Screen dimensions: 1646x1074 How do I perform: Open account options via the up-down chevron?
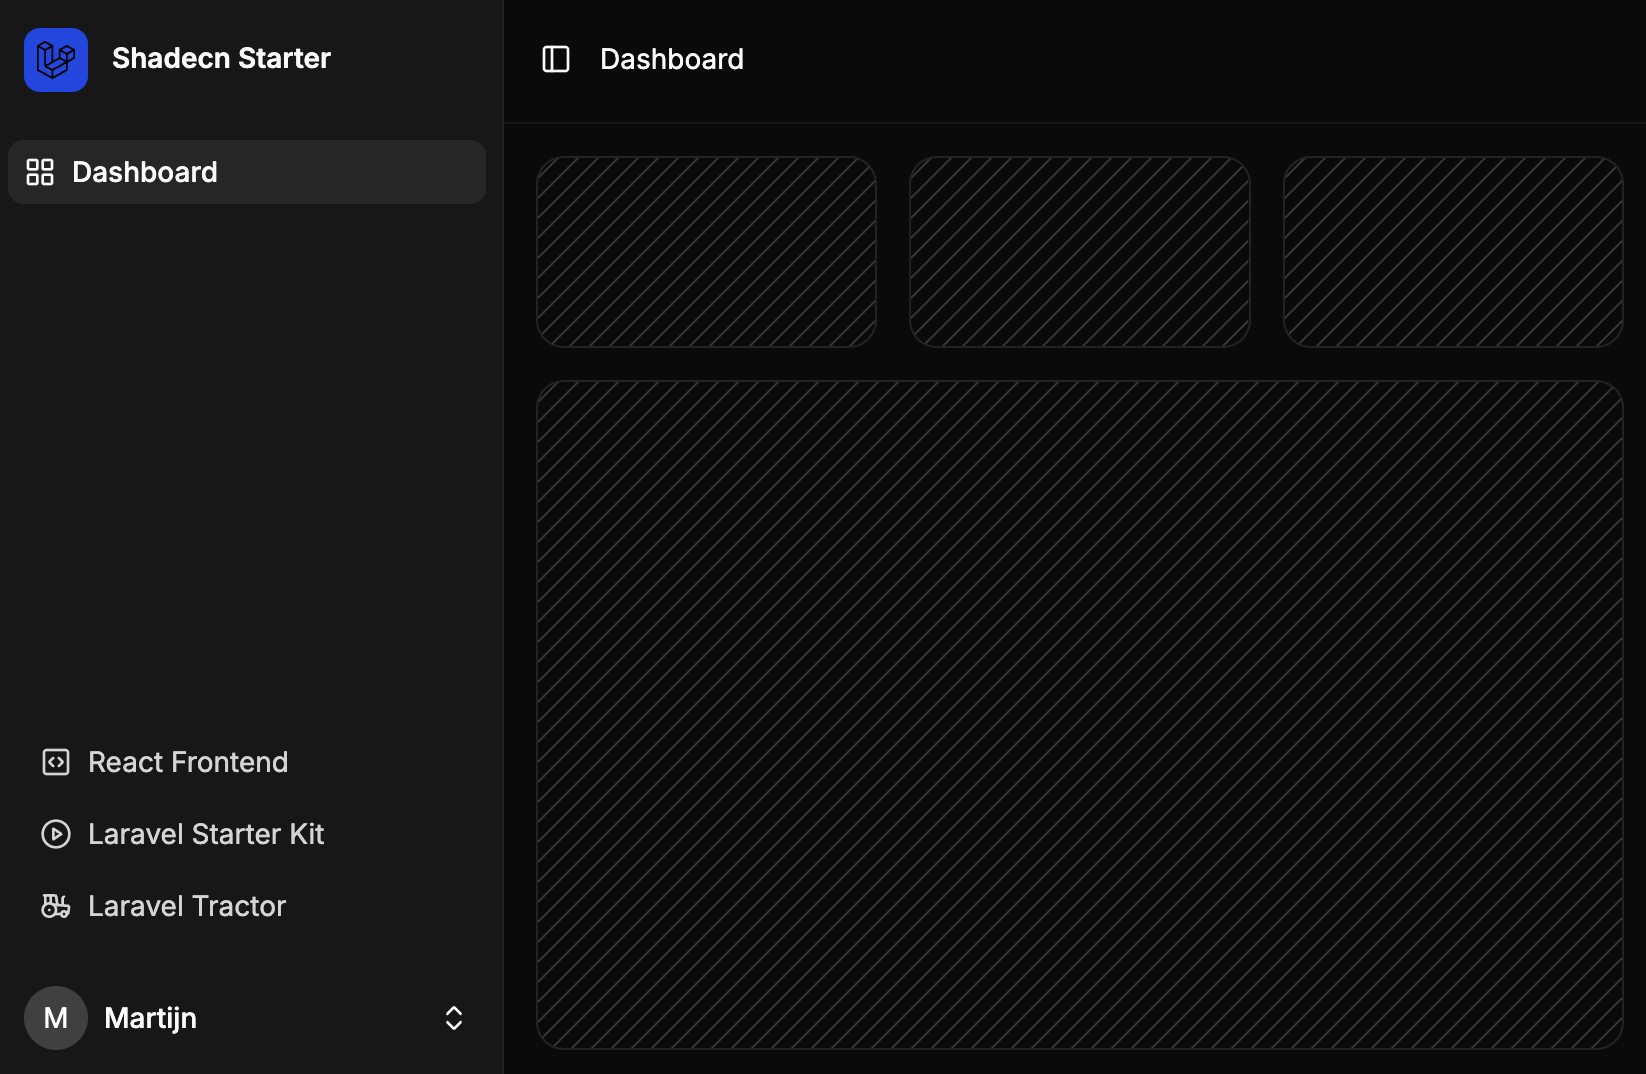click(453, 1017)
